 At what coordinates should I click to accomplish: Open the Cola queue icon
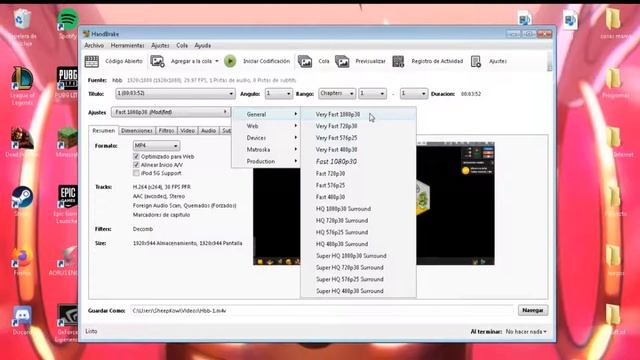pos(304,61)
